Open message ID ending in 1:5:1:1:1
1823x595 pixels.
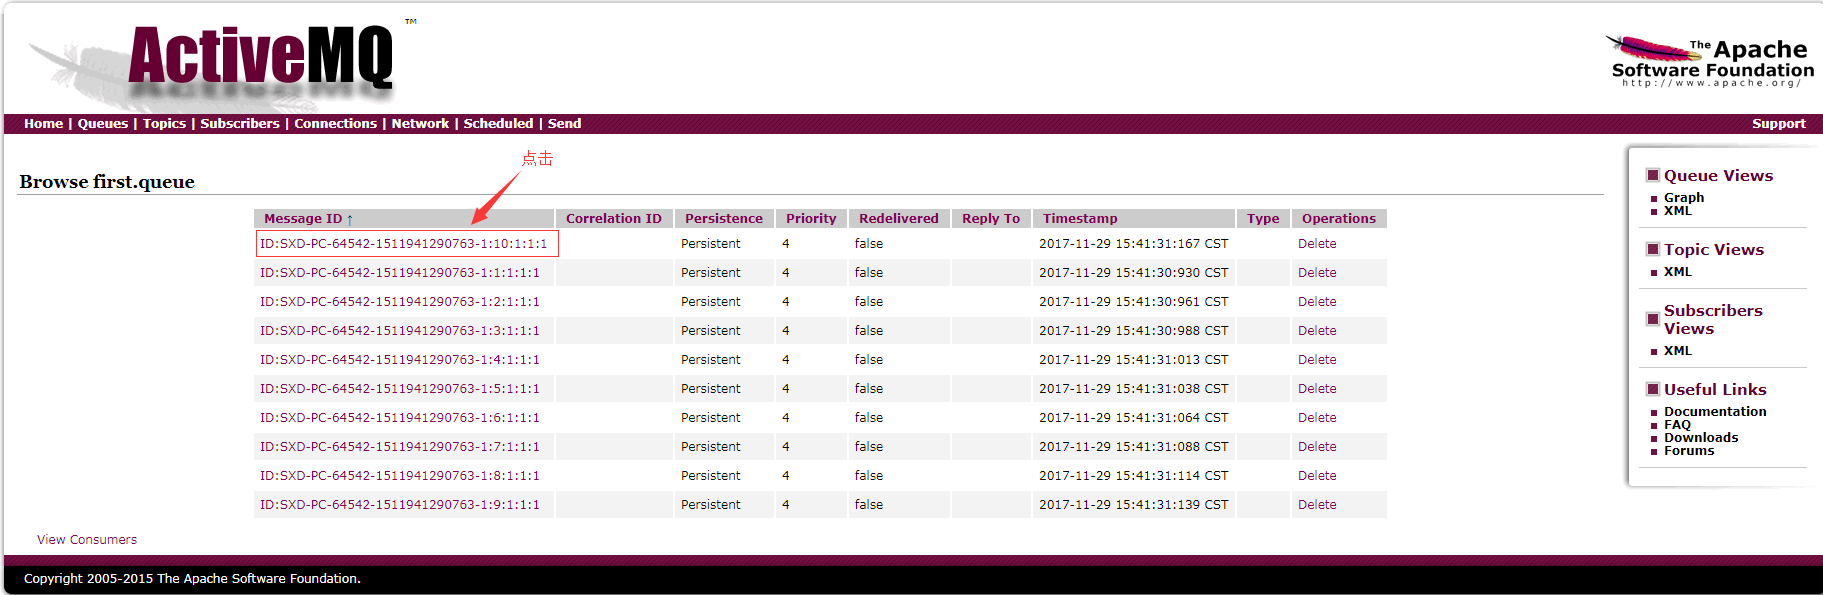tap(400, 388)
